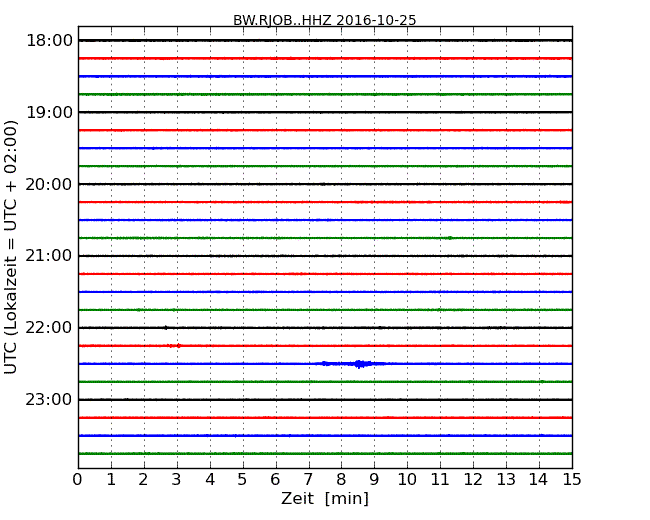Click the 20:00 y-axis tick label
The height and width of the screenshot is (520, 650).
point(49,184)
